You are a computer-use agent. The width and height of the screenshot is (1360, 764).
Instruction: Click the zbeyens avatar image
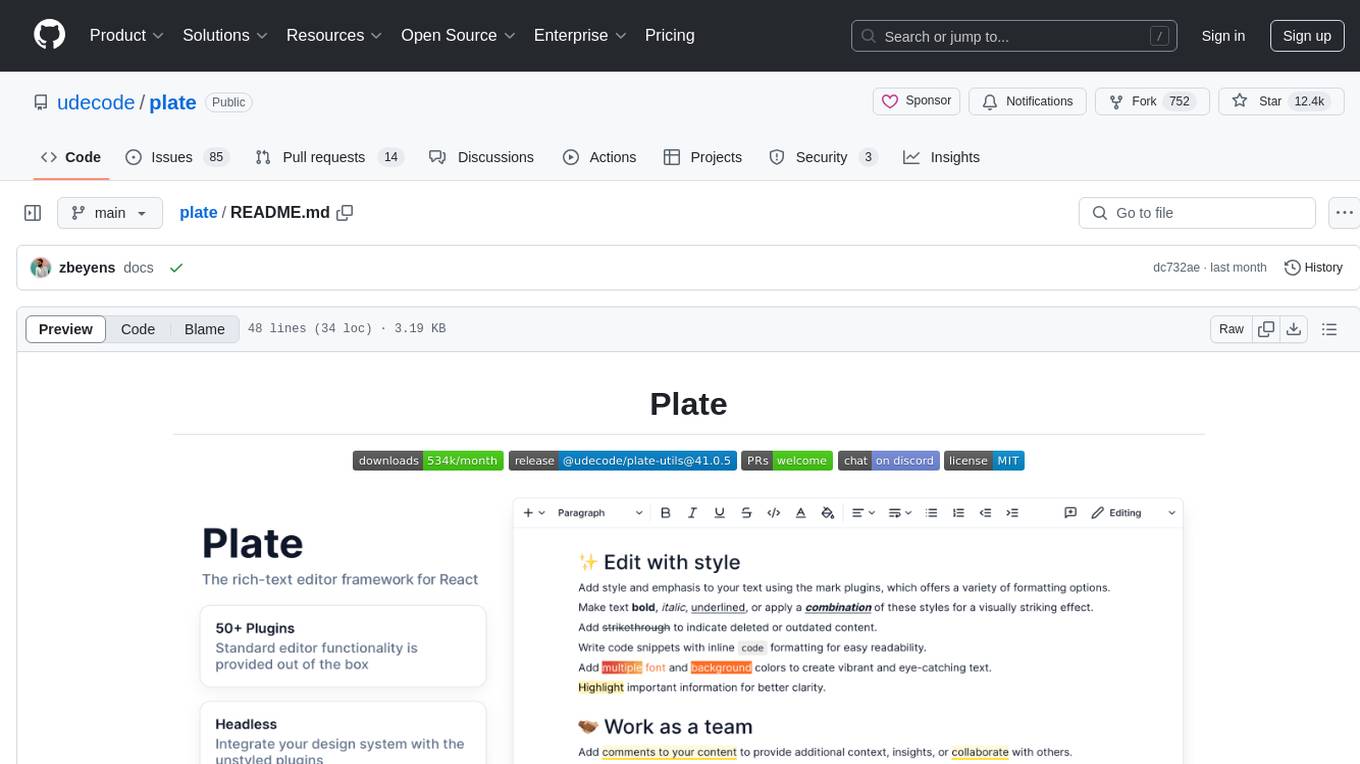click(41, 268)
